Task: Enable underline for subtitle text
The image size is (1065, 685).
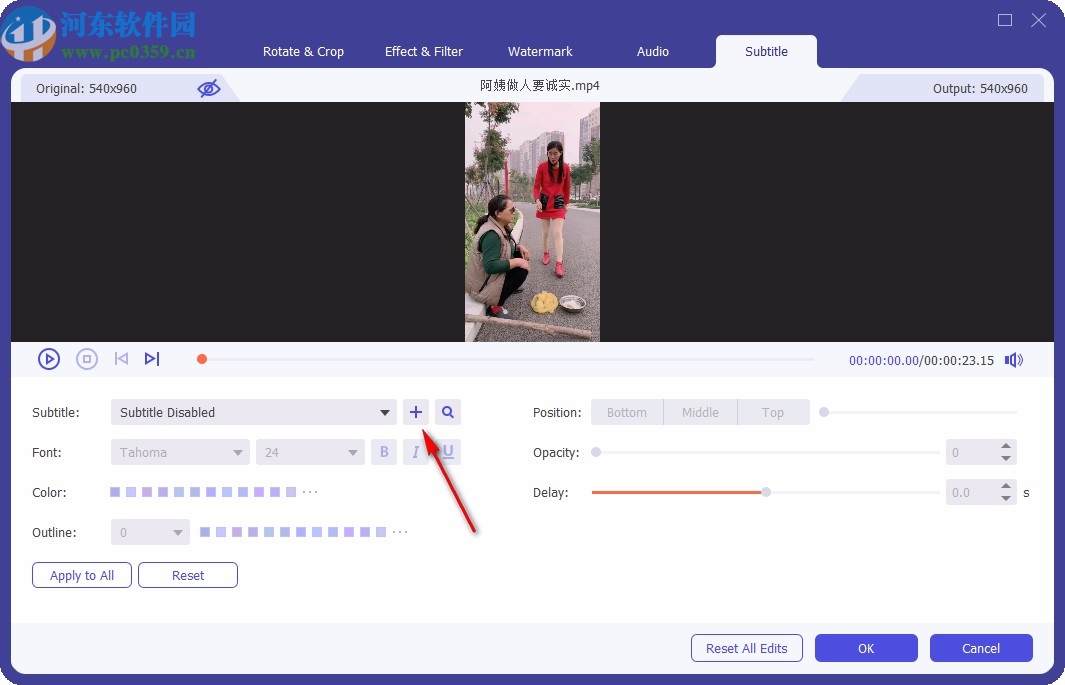Action: 445,451
